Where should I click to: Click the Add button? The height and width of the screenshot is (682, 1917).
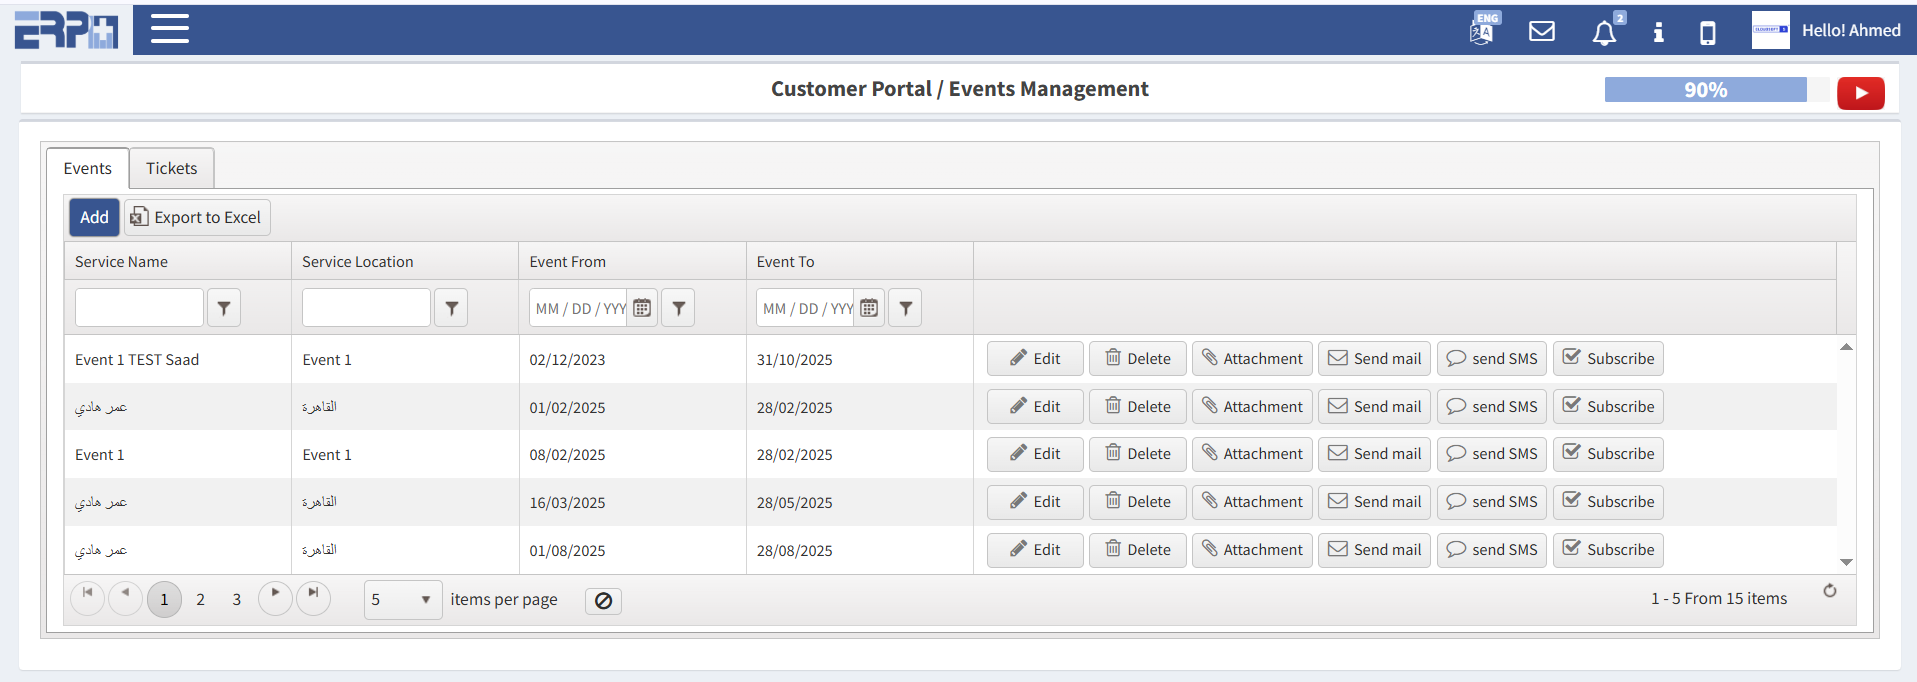(x=94, y=217)
